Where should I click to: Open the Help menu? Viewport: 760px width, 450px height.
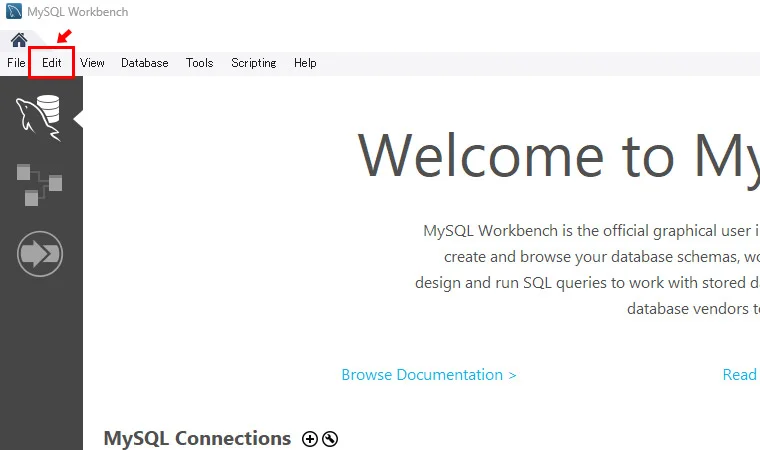(305, 63)
